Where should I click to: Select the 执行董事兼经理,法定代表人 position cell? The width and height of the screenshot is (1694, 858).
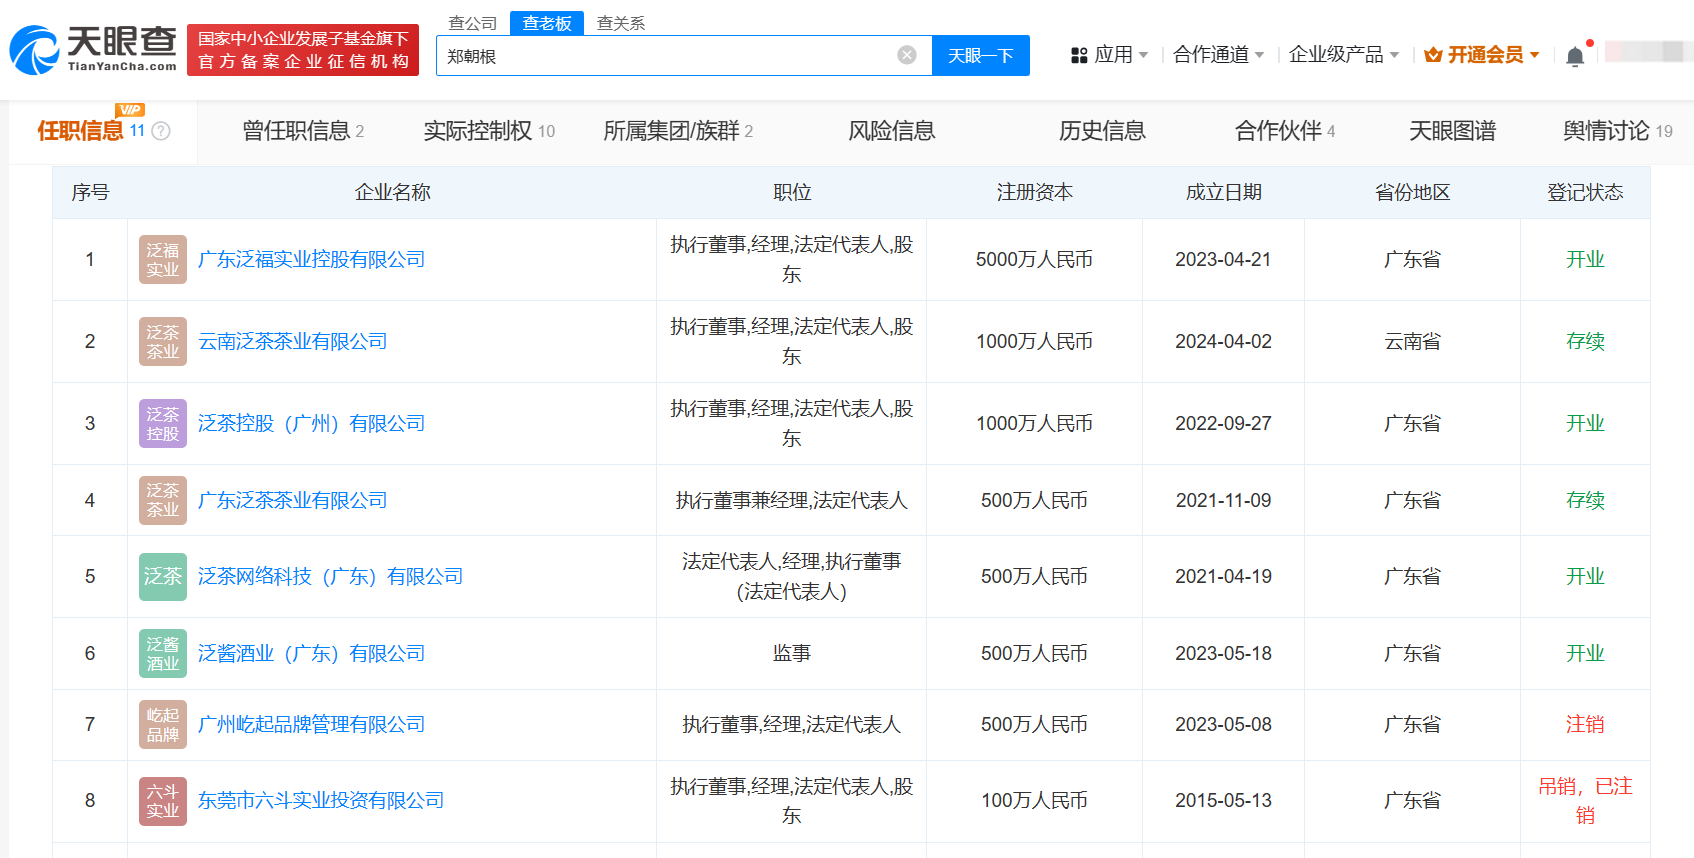click(x=792, y=500)
